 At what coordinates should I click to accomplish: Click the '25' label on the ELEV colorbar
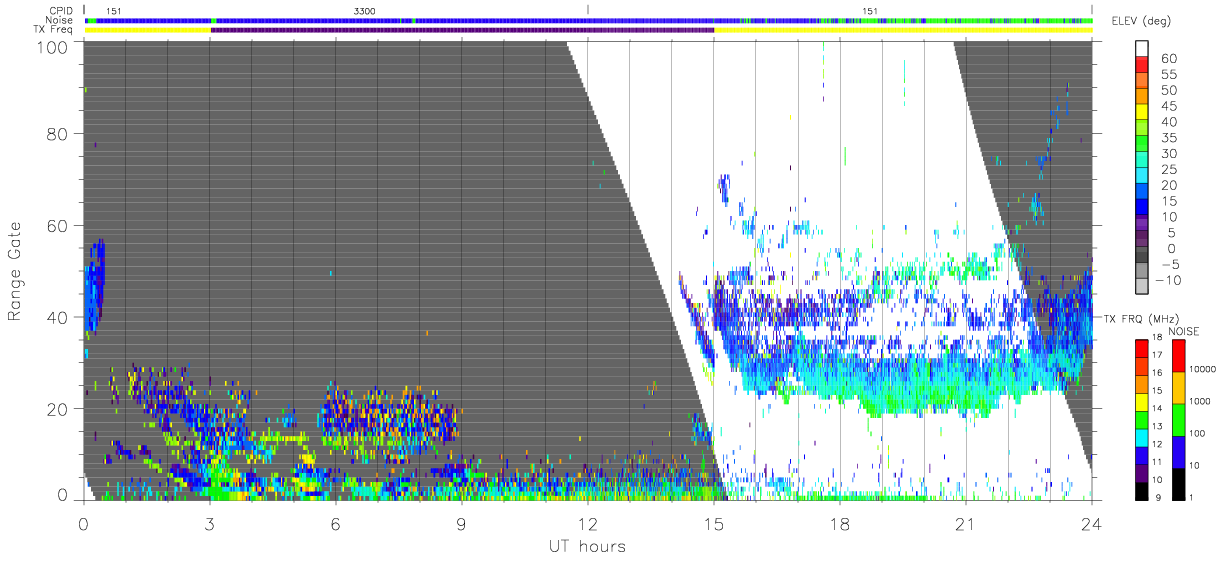coord(1169,169)
